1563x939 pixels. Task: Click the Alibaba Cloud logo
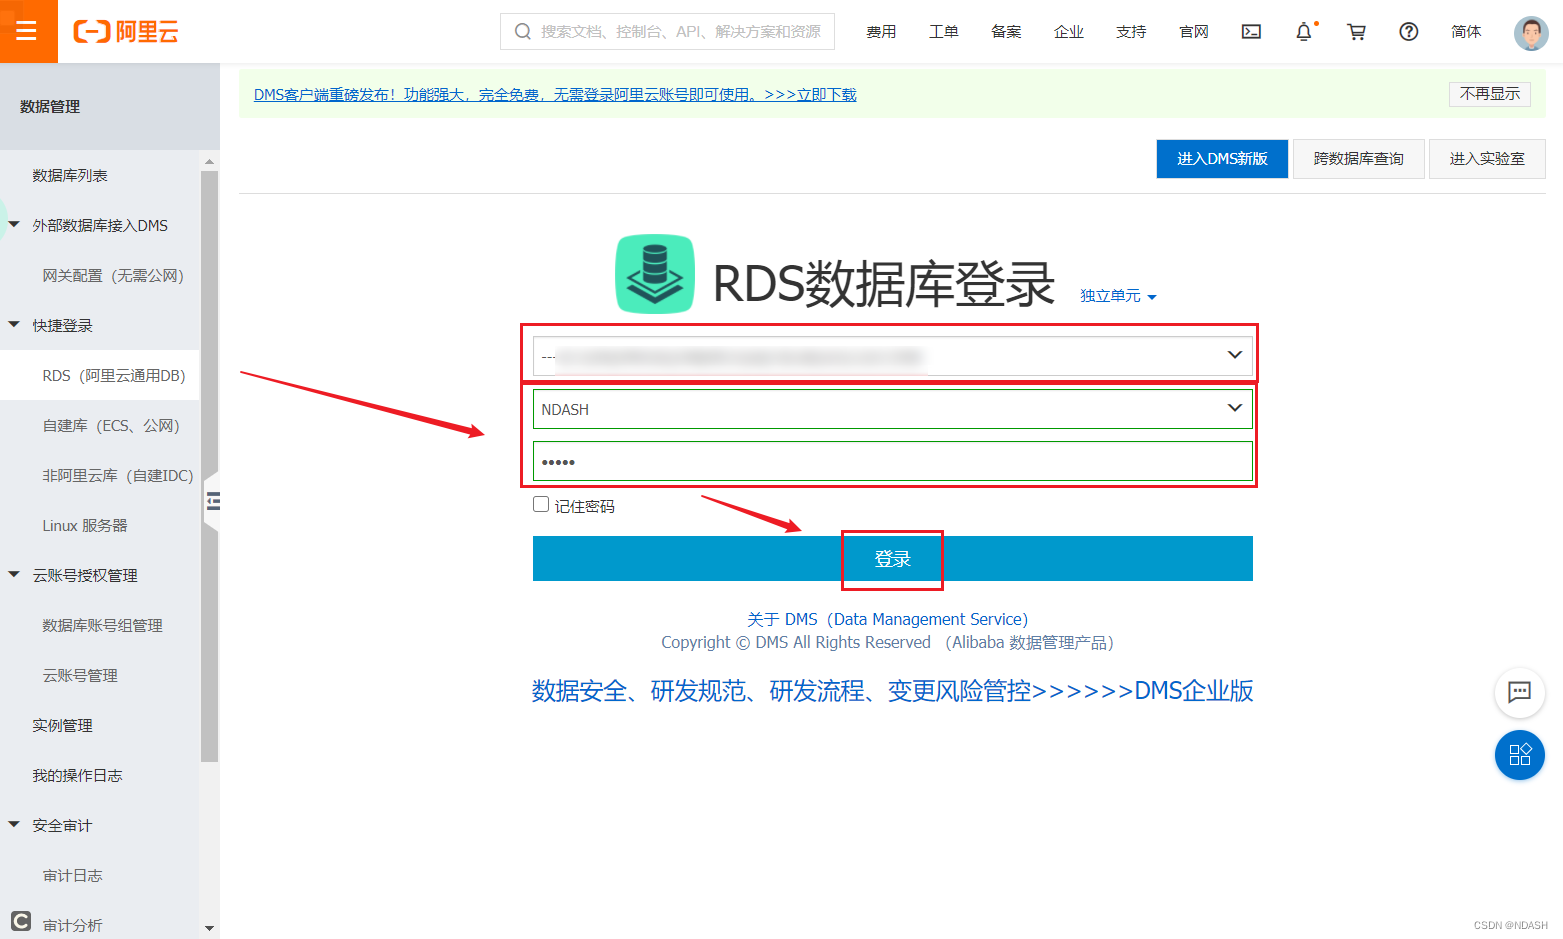pos(126,32)
